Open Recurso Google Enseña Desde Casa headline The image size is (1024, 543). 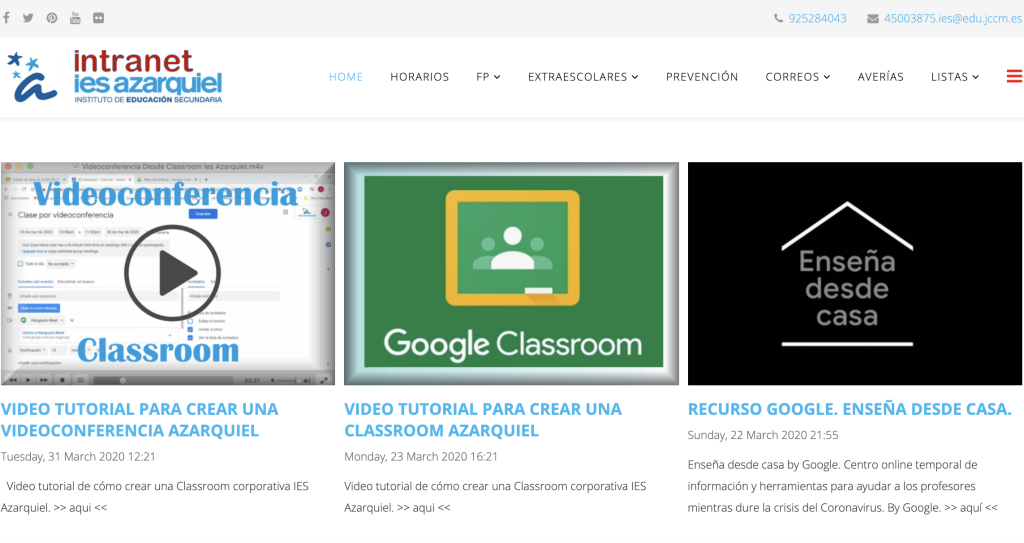(850, 409)
